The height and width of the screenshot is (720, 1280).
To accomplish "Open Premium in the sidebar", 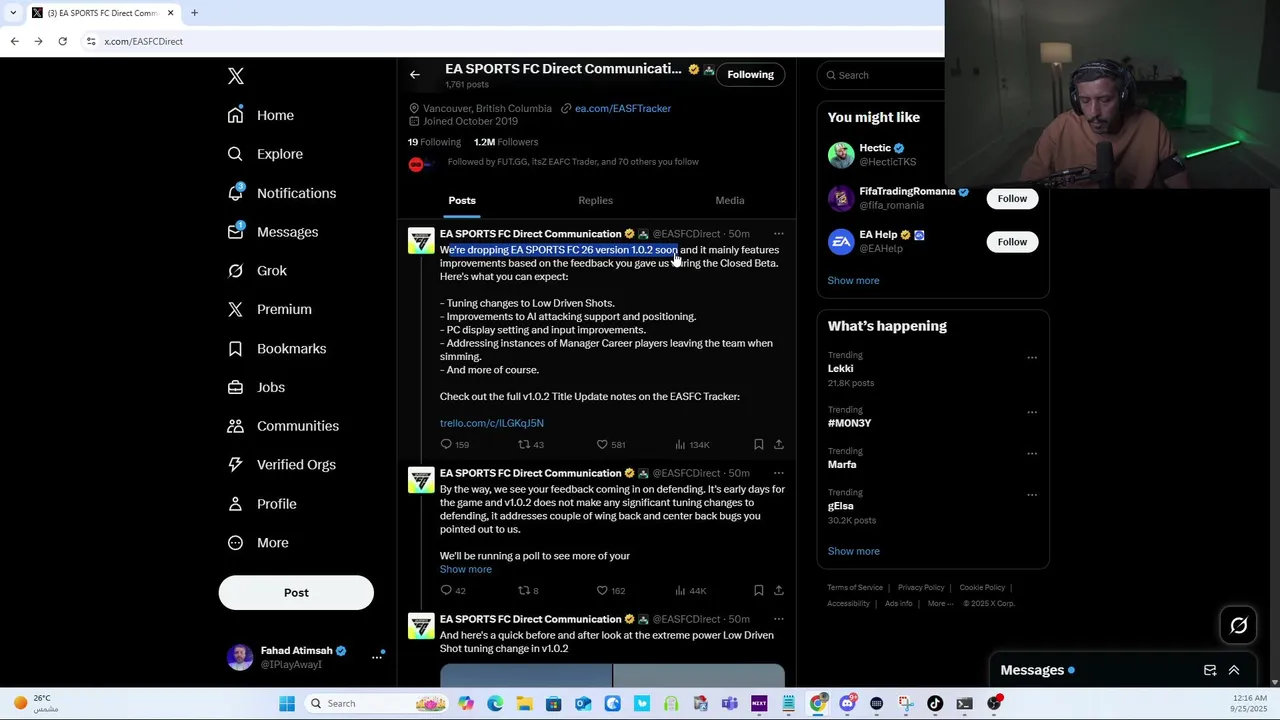I will point(269,309).
